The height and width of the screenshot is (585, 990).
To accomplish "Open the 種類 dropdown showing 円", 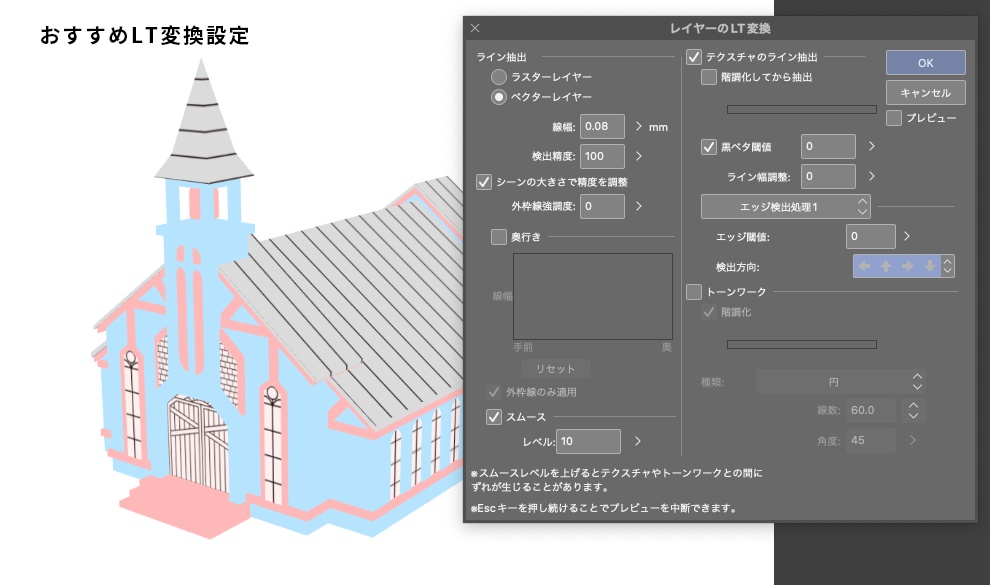I will pyautogui.click(x=840, y=383).
